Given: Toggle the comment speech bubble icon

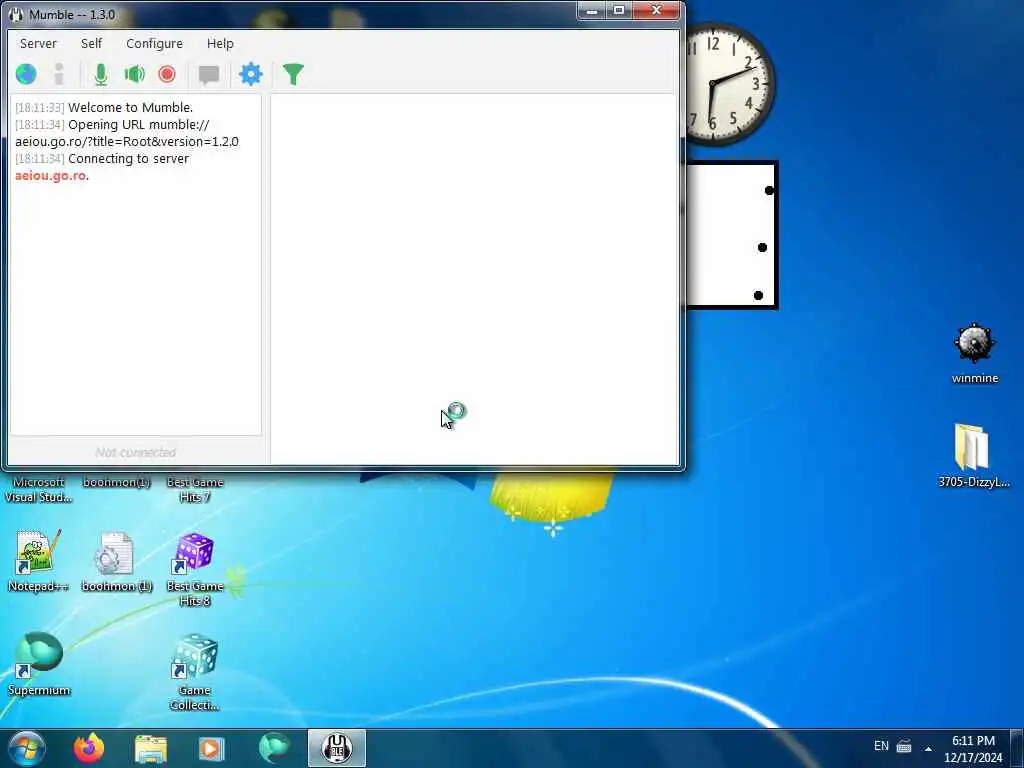Looking at the screenshot, I should [x=209, y=75].
